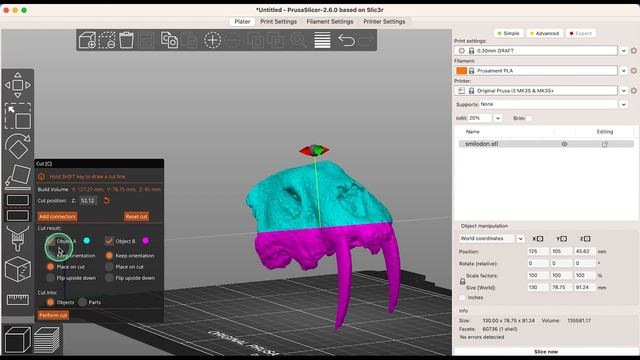Enable the Brim checkbox

click(x=529, y=118)
